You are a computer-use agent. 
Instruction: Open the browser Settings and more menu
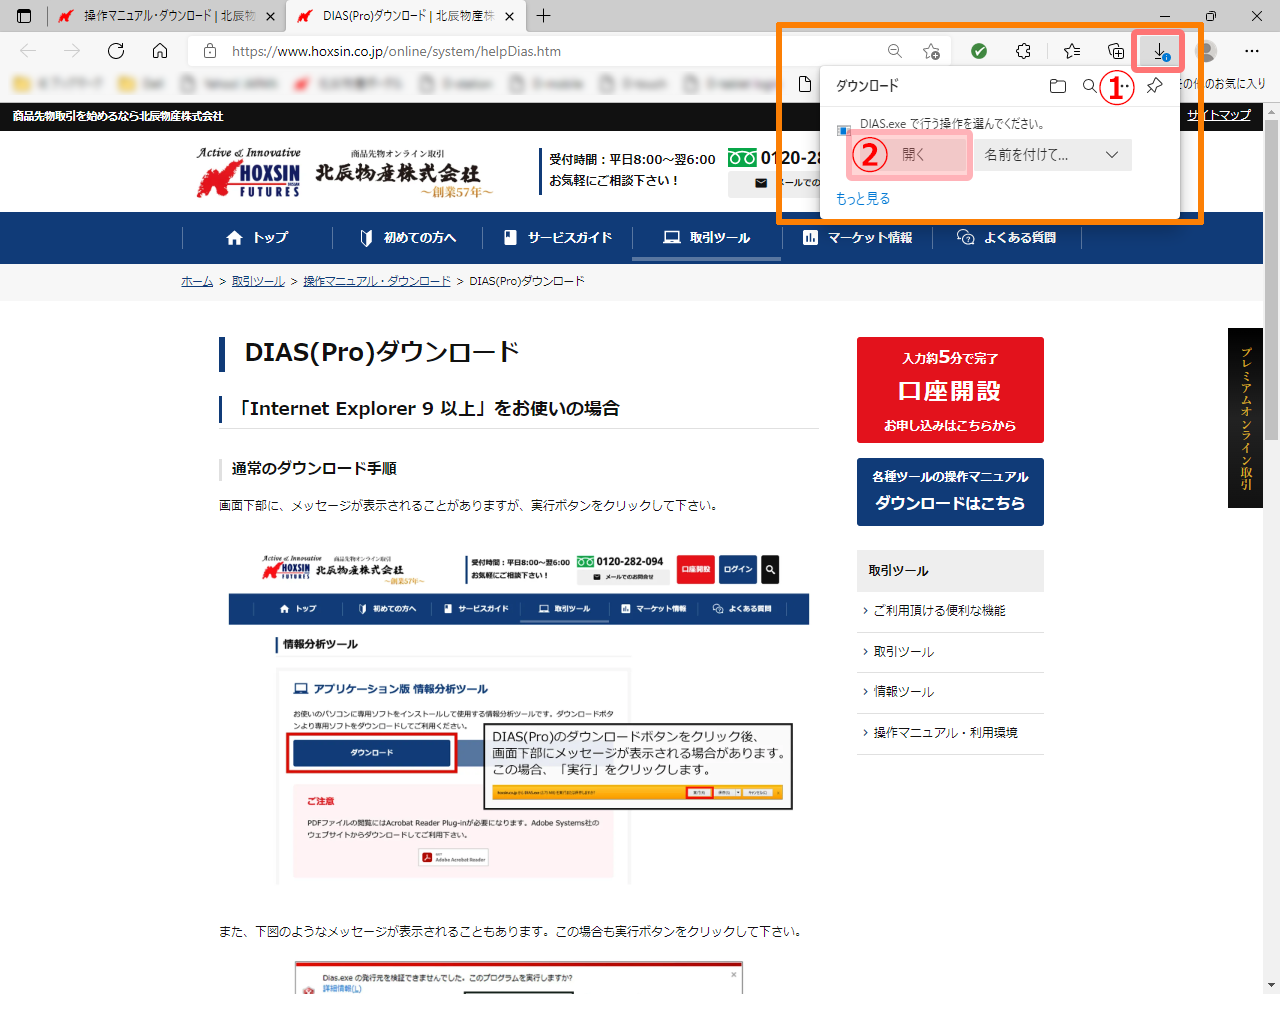click(x=1252, y=51)
